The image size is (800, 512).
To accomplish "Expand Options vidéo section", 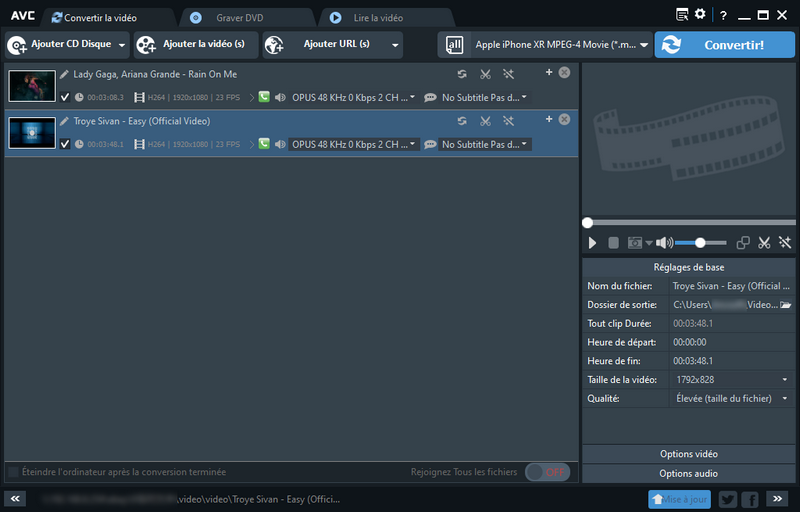I will coord(689,454).
